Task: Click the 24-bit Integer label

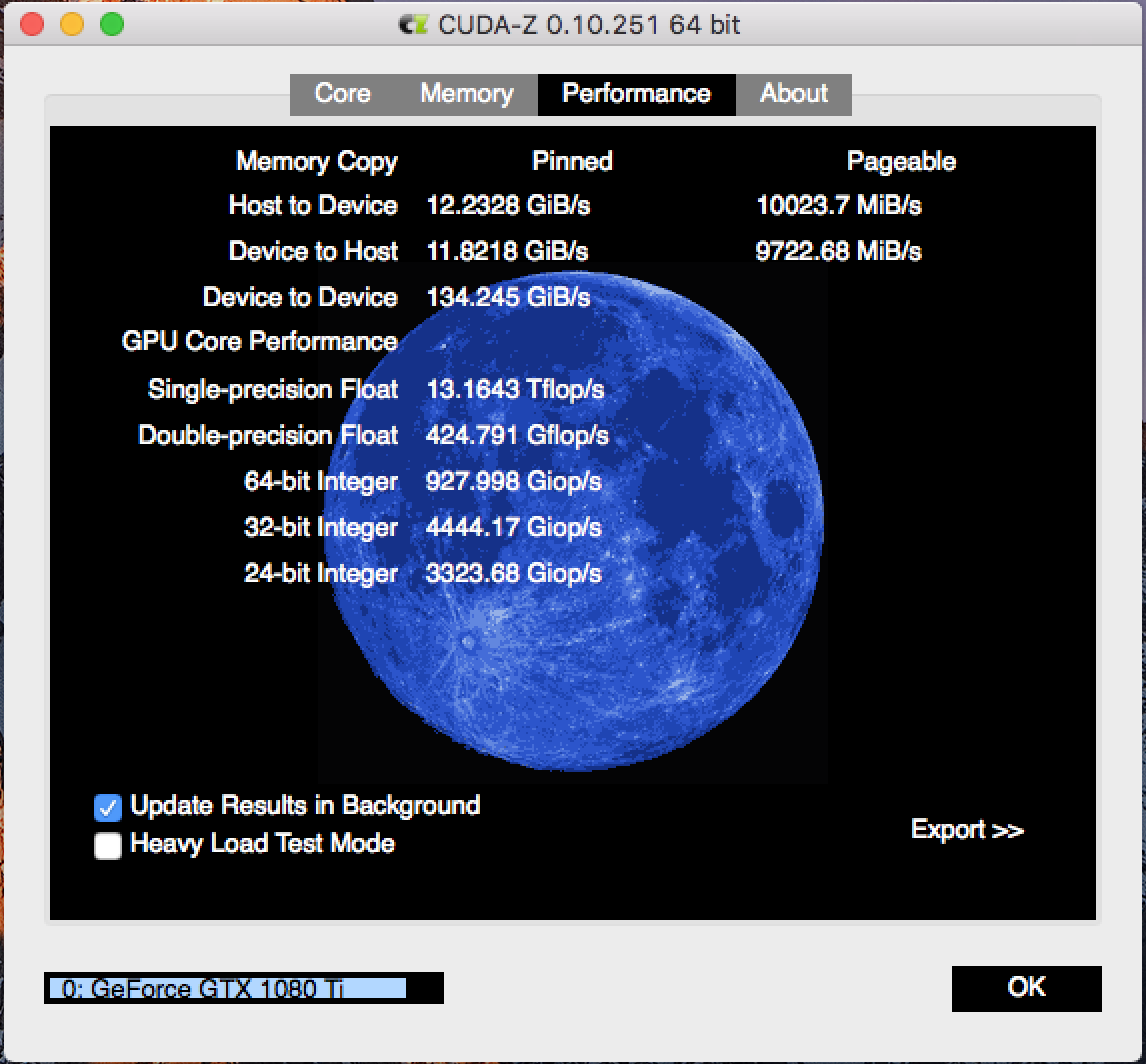Action: (321, 574)
